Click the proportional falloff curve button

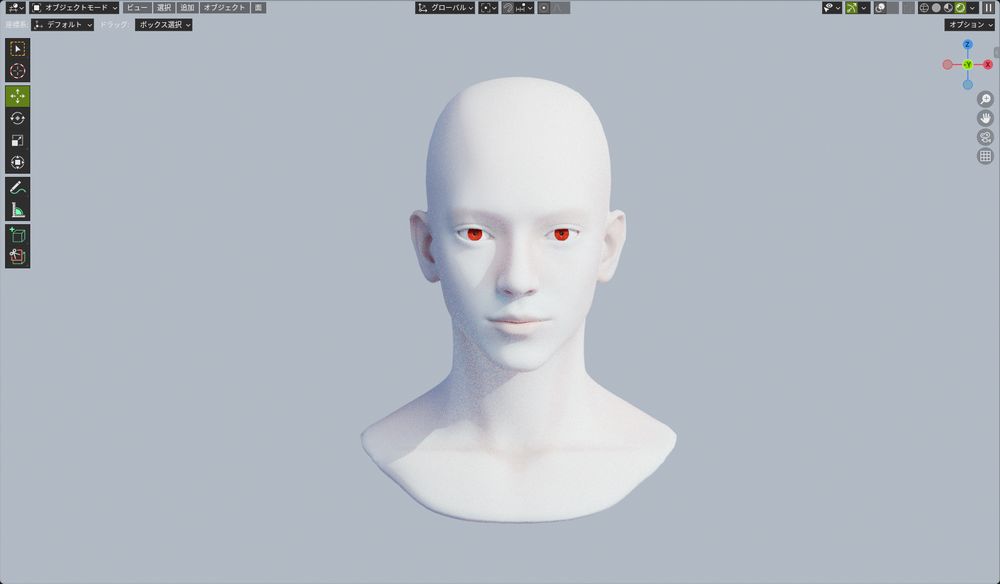pos(561,8)
